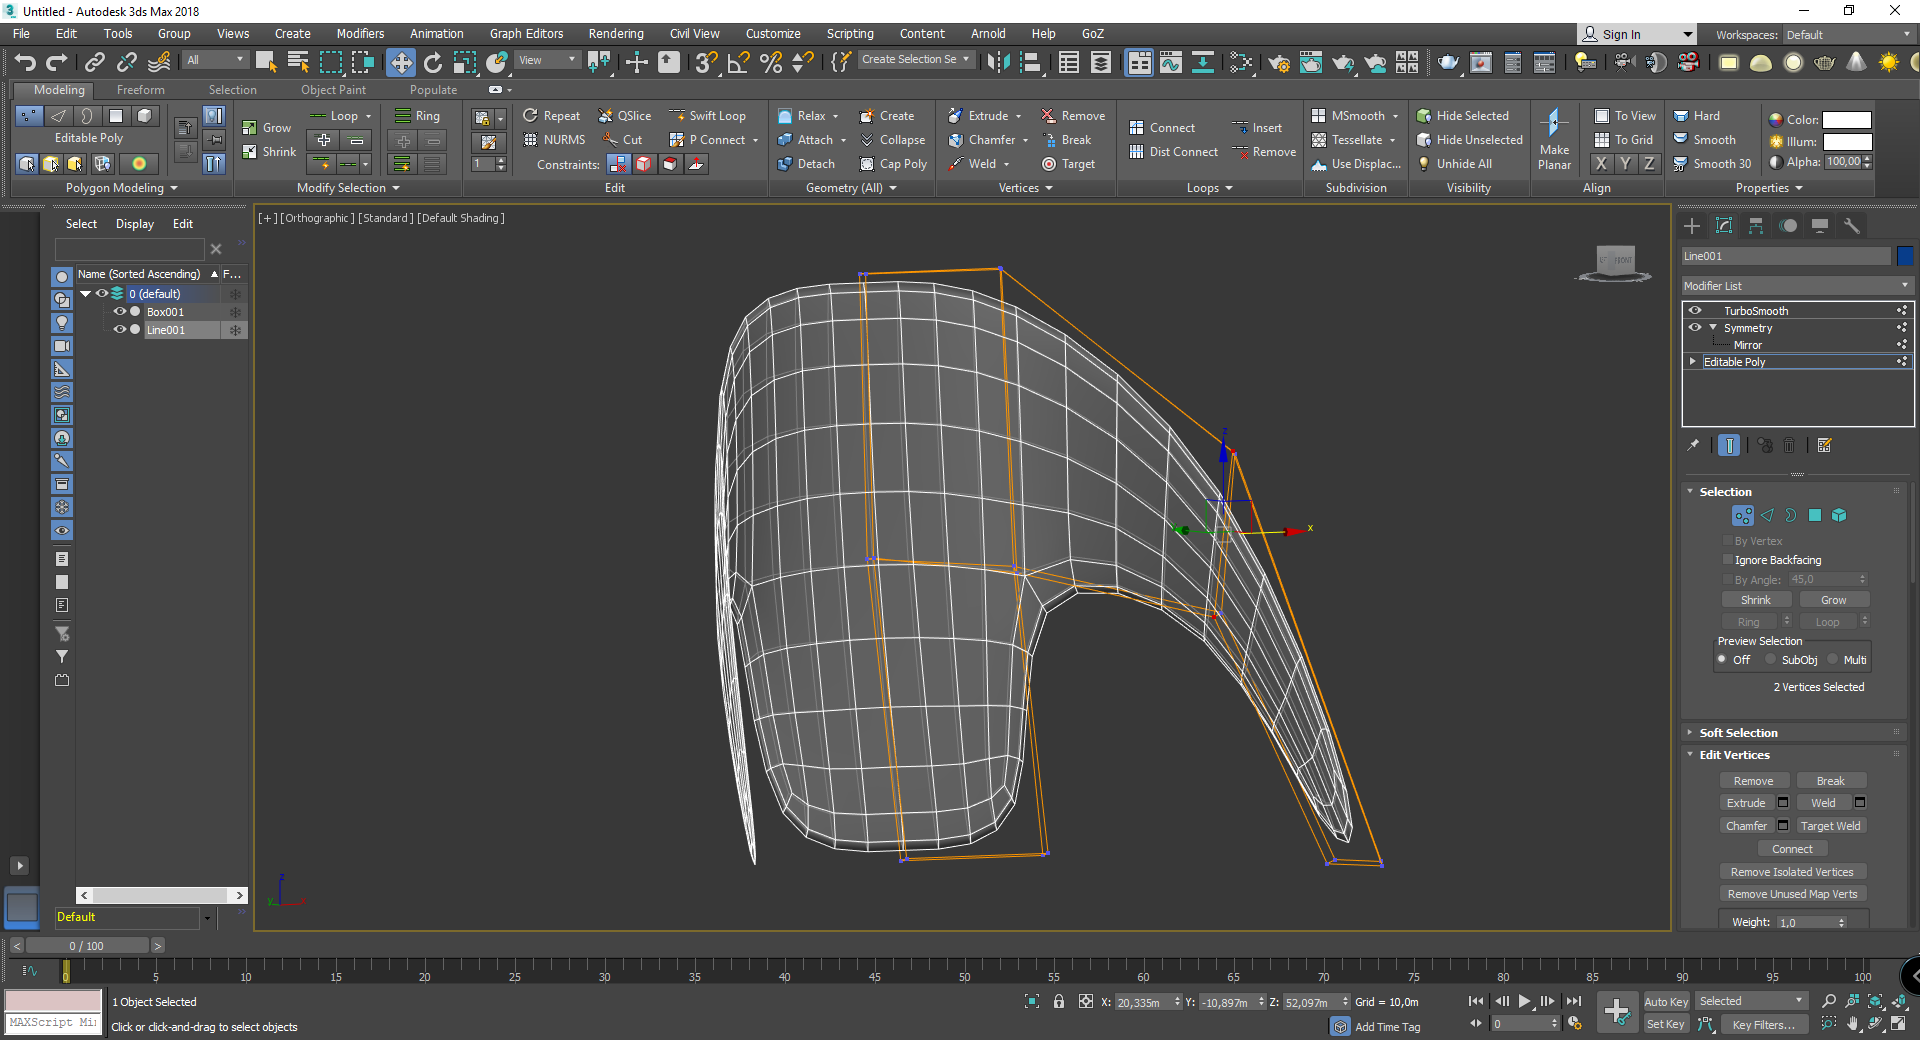Open the Utilities wrench panel
Viewport: 1920px width, 1040px height.
(x=1852, y=226)
